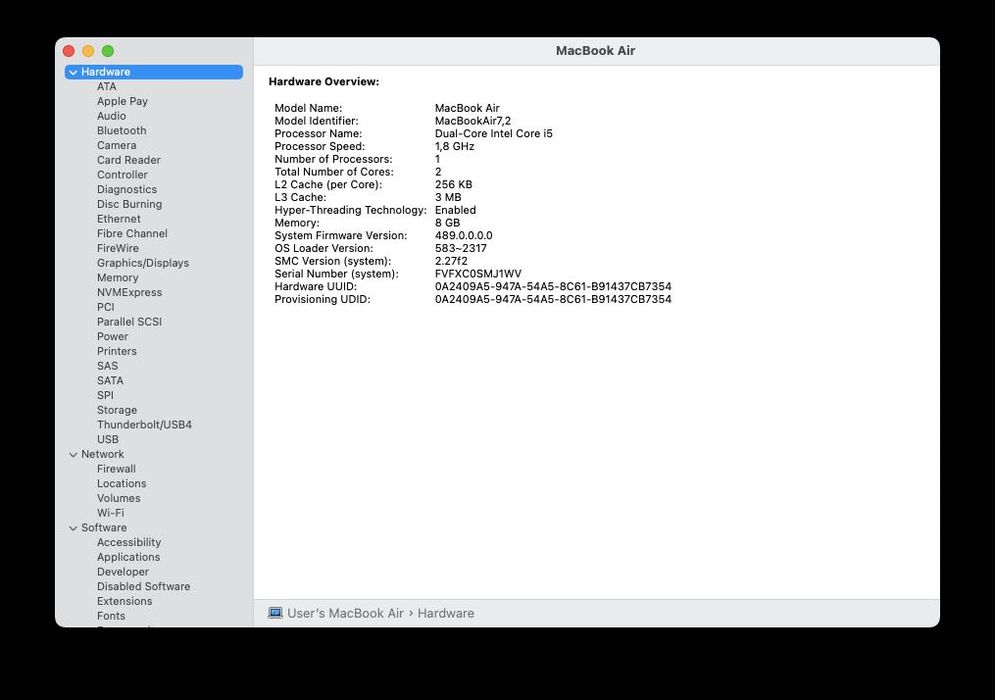Click User's MacBook Air in path bar
This screenshot has height=700, width=995.
point(345,613)
